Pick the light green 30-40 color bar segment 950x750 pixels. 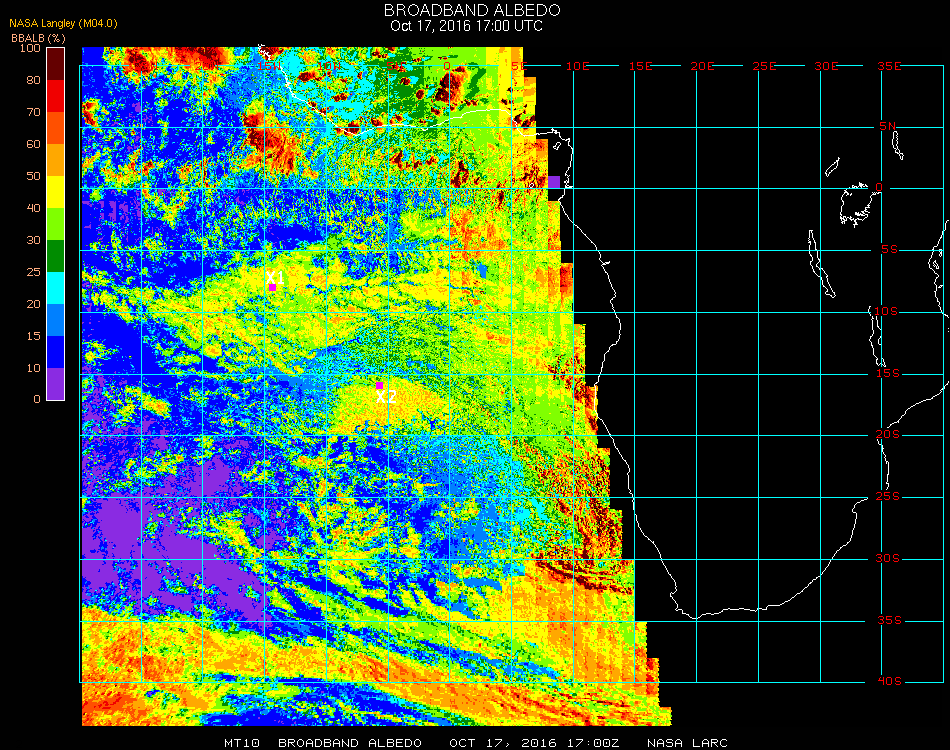[55, 224]
